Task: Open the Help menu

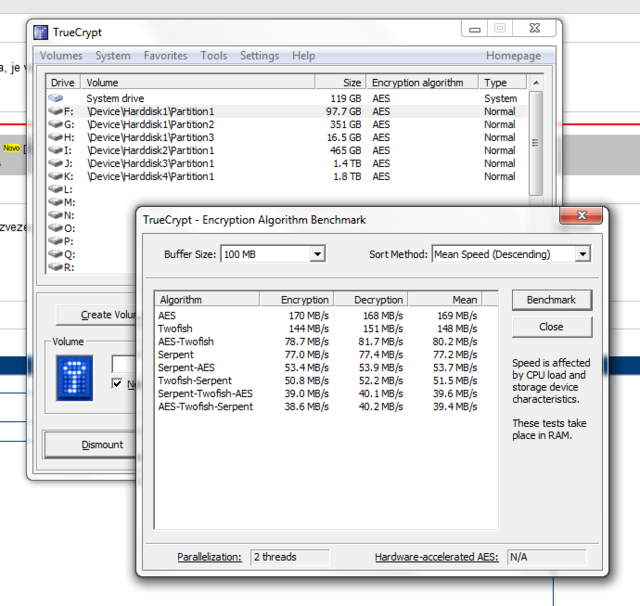Action: (x=303, y=55)
